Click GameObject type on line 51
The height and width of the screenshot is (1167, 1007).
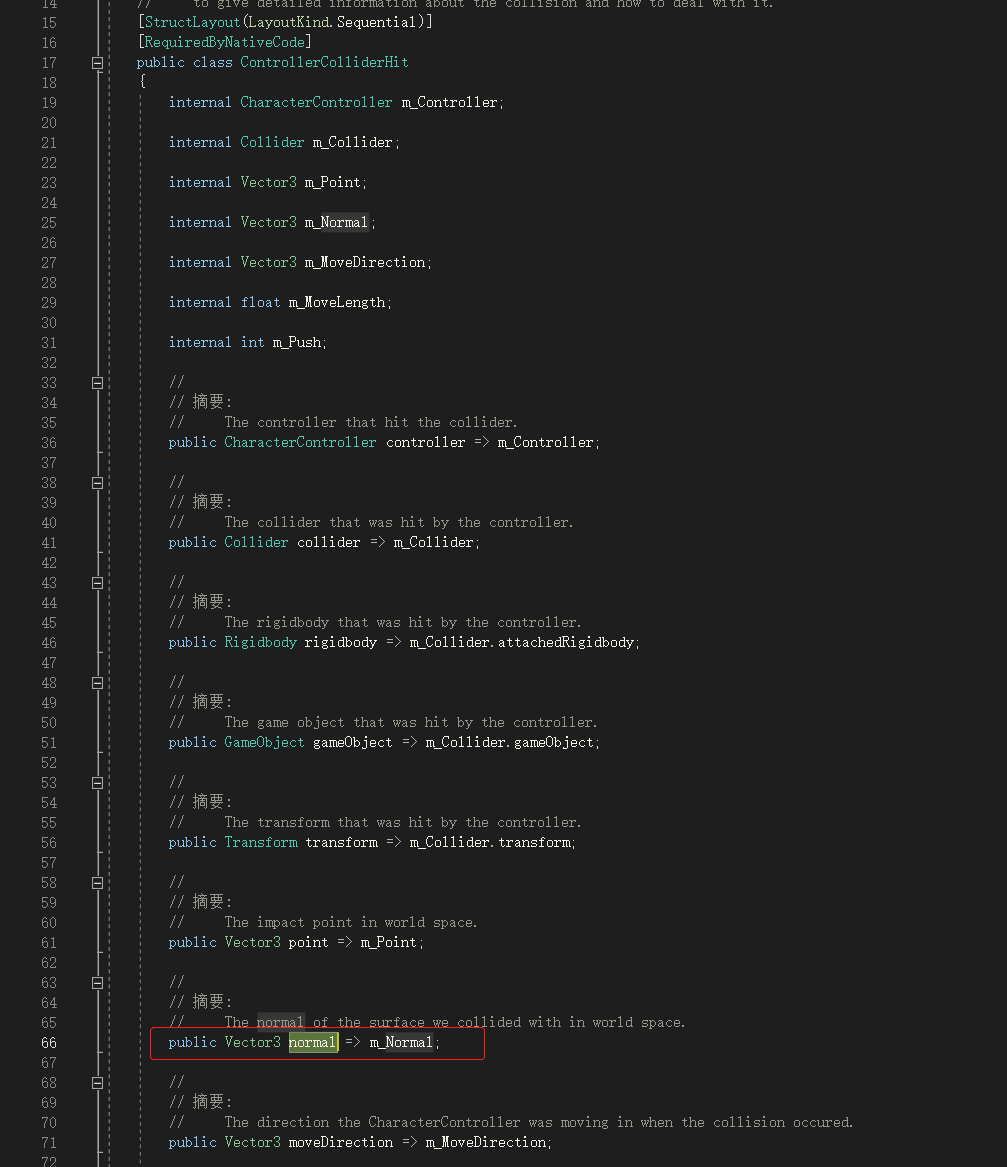(264, 743)
